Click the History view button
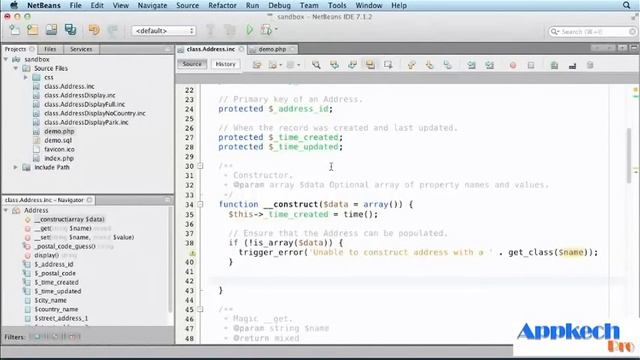The height and width of the screenshot is (360, 640). [225, 64]
